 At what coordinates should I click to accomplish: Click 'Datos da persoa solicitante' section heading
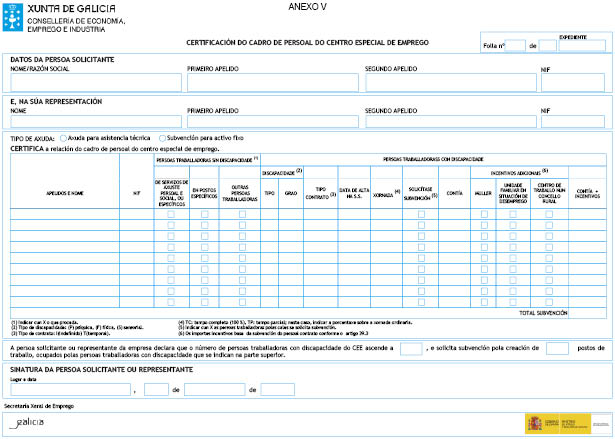tap(62, 60)
